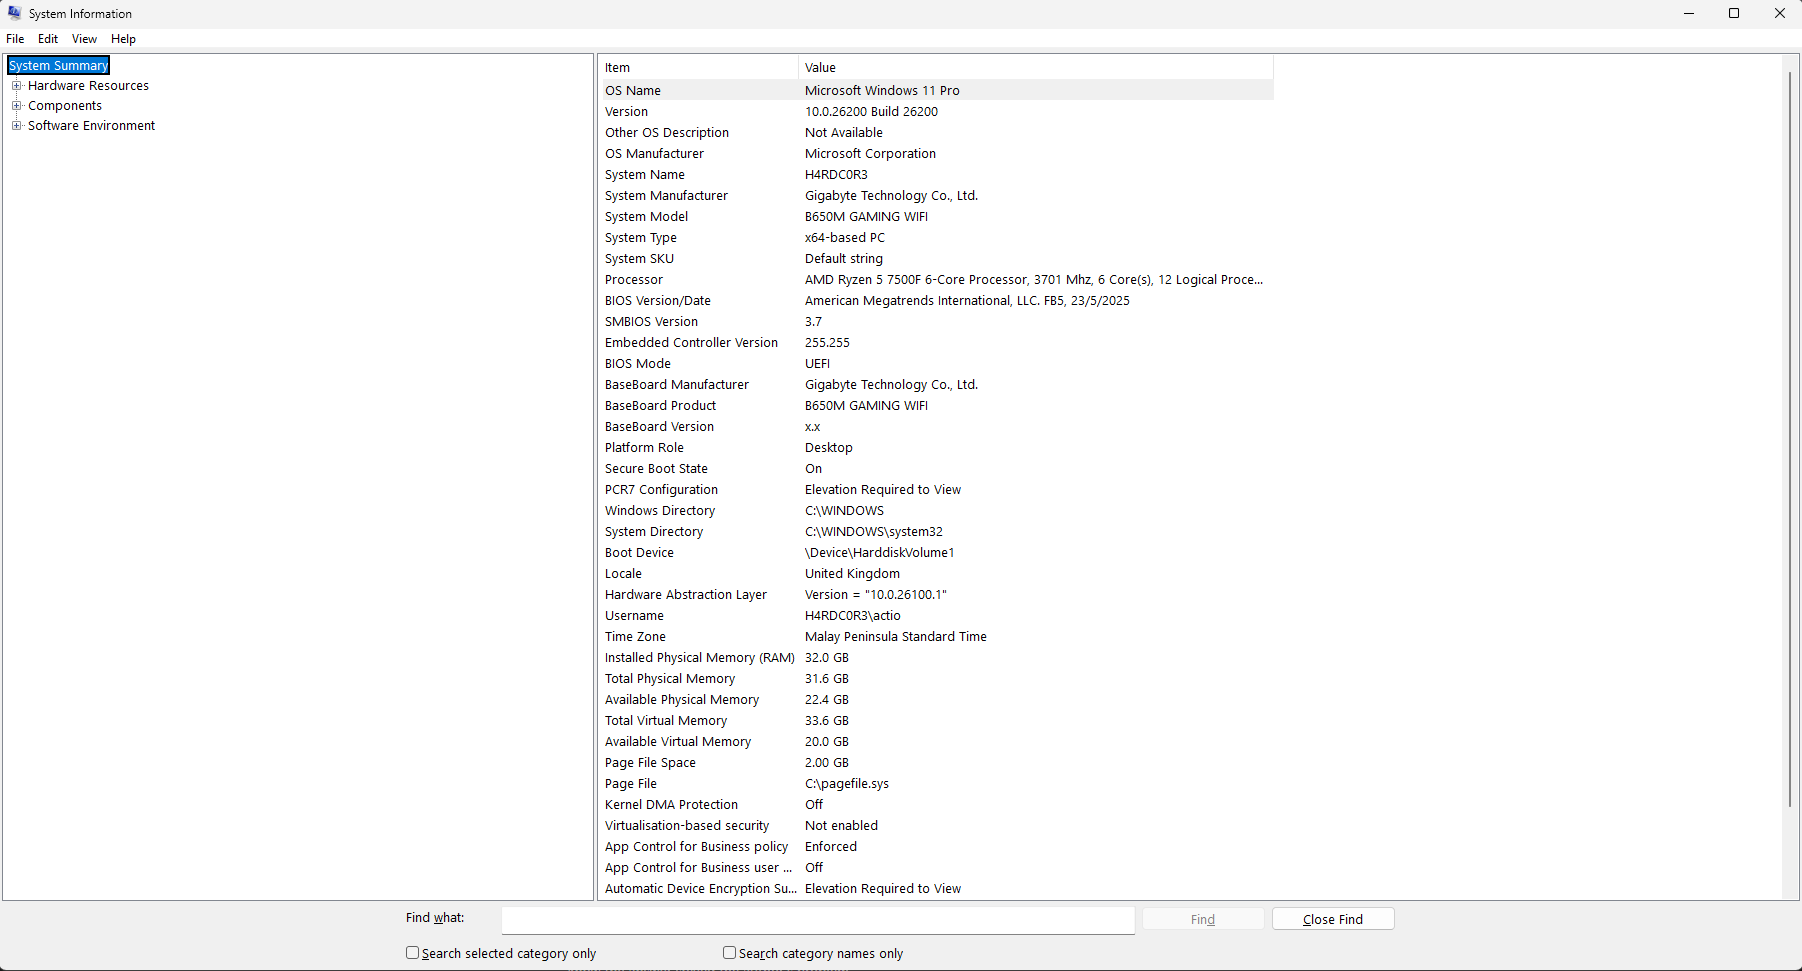
Task: Expand the Hardware Resources tree node
Action: tap(17, 85)
